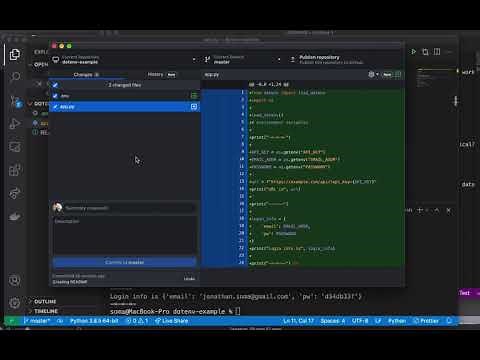Click VS Code open changes icon
The image size is (480, 360).
click(x=425, y=52)
